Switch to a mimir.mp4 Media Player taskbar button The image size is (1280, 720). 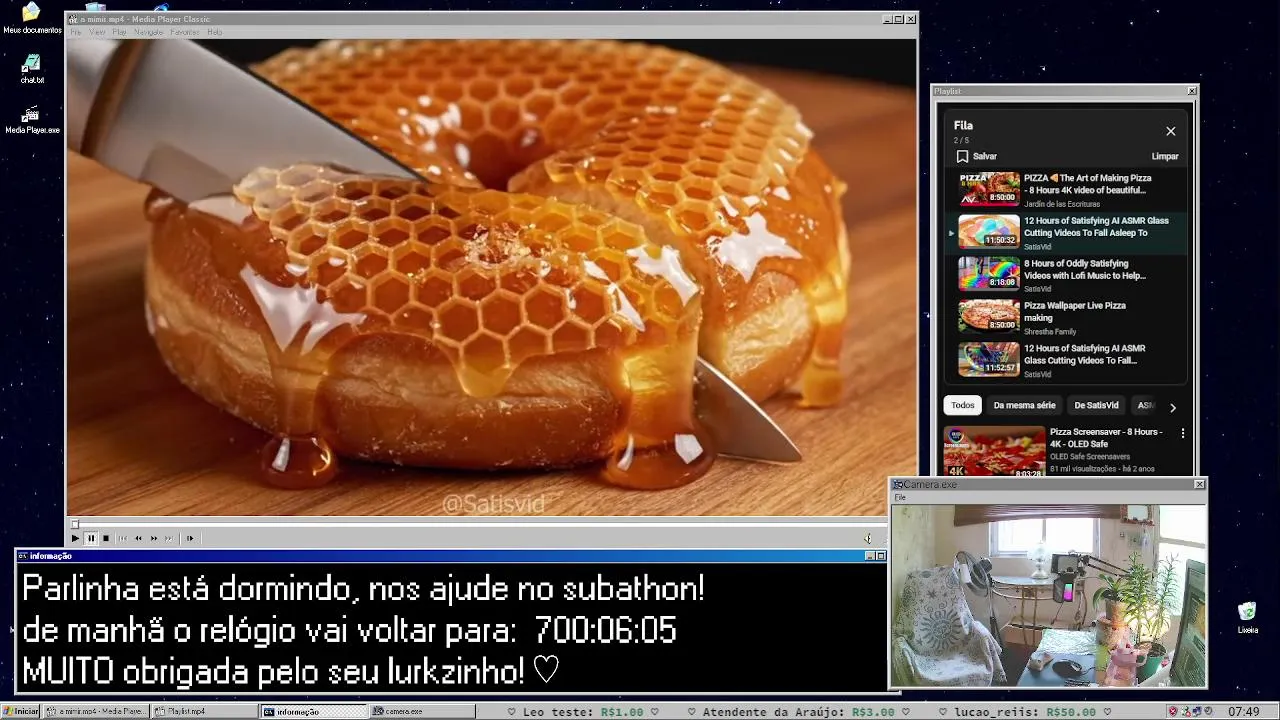pyautogui.click(x=96, y=711)
